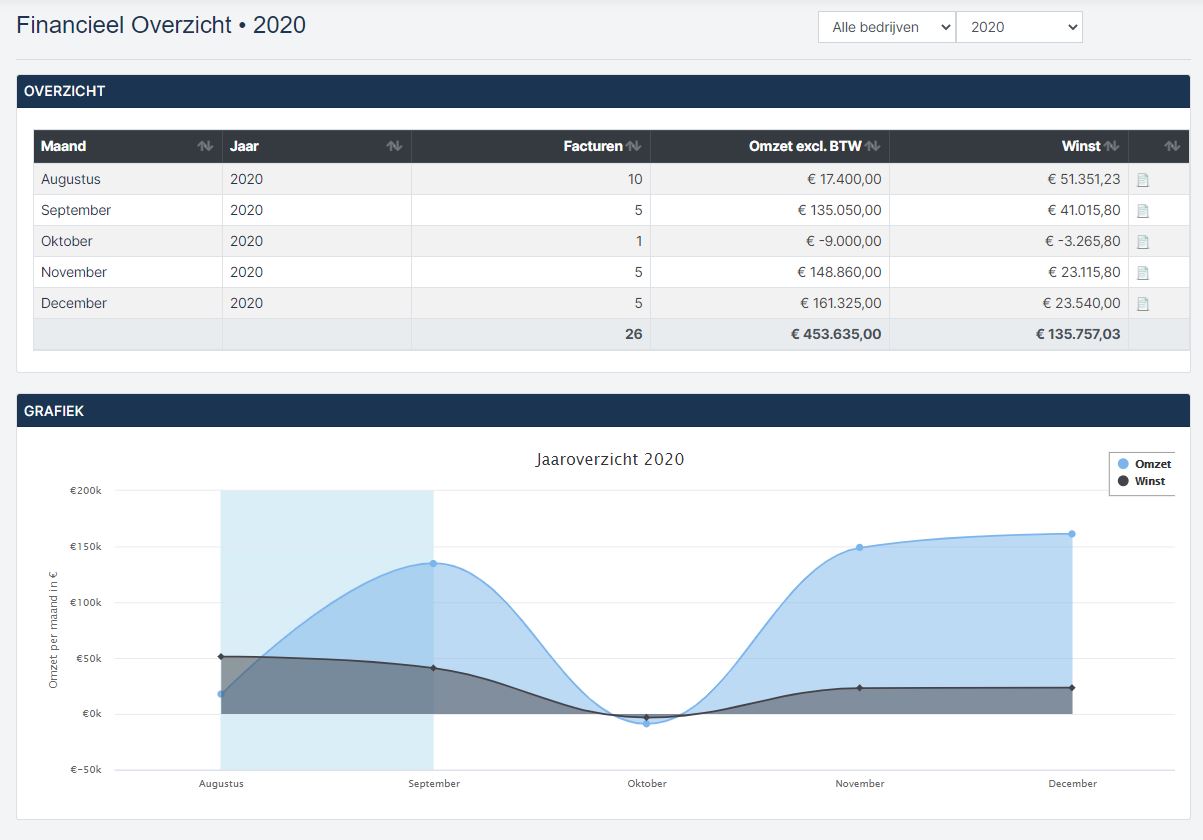The width and height of the screenshot is (1203, 840).
Task: Sort the Winst column via its arrows icon
Action: tap(1111, 146)
